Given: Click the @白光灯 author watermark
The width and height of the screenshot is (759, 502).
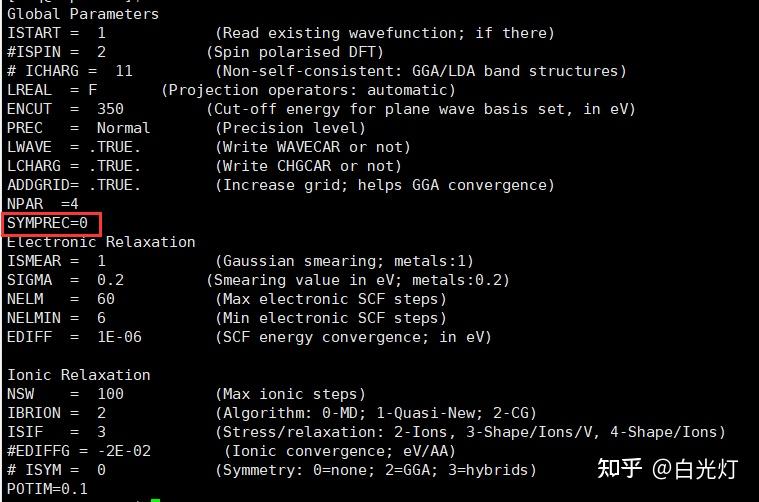Looking at the screenshot, I should click(695, 468).
